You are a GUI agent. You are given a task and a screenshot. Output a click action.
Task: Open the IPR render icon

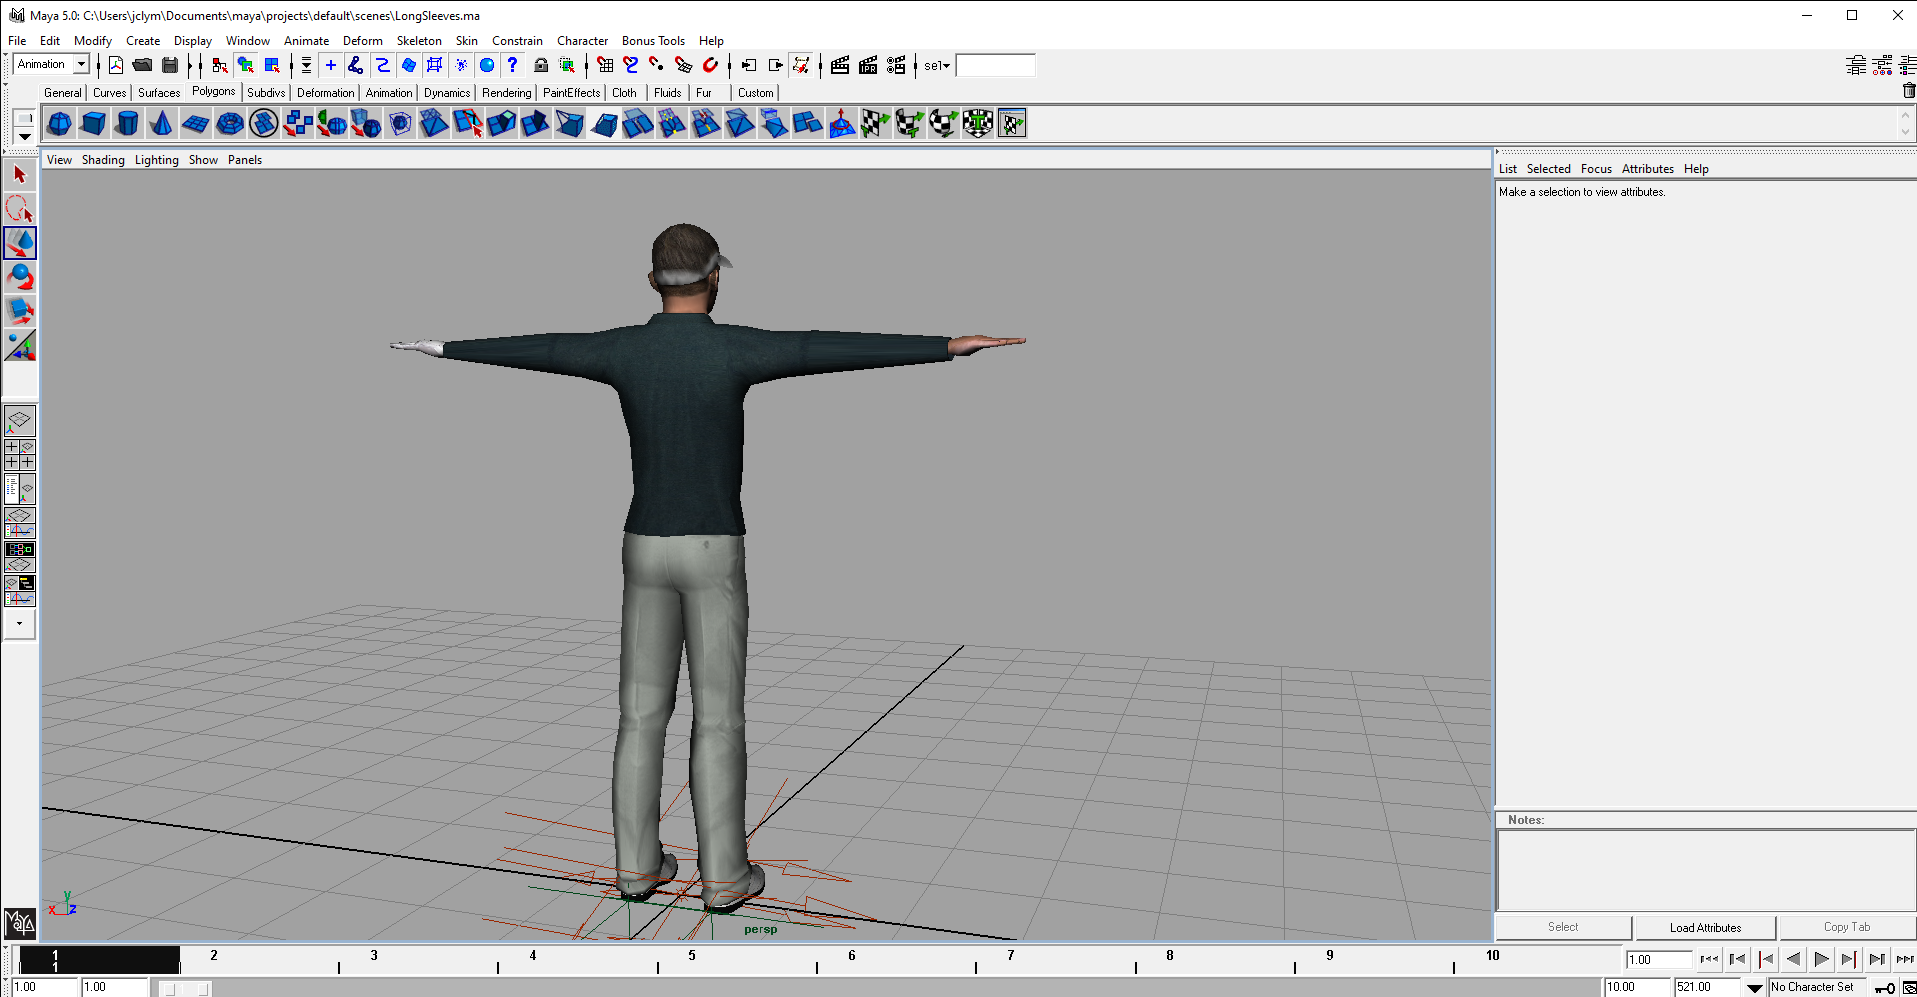click(x=868, y=66)
